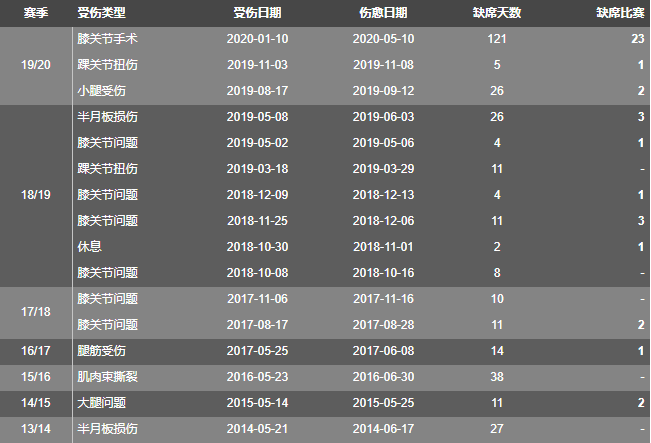Viewport: 651px width, 443px height.
Task: Click the 赛季 column header
Action: (x=36, y=13)
